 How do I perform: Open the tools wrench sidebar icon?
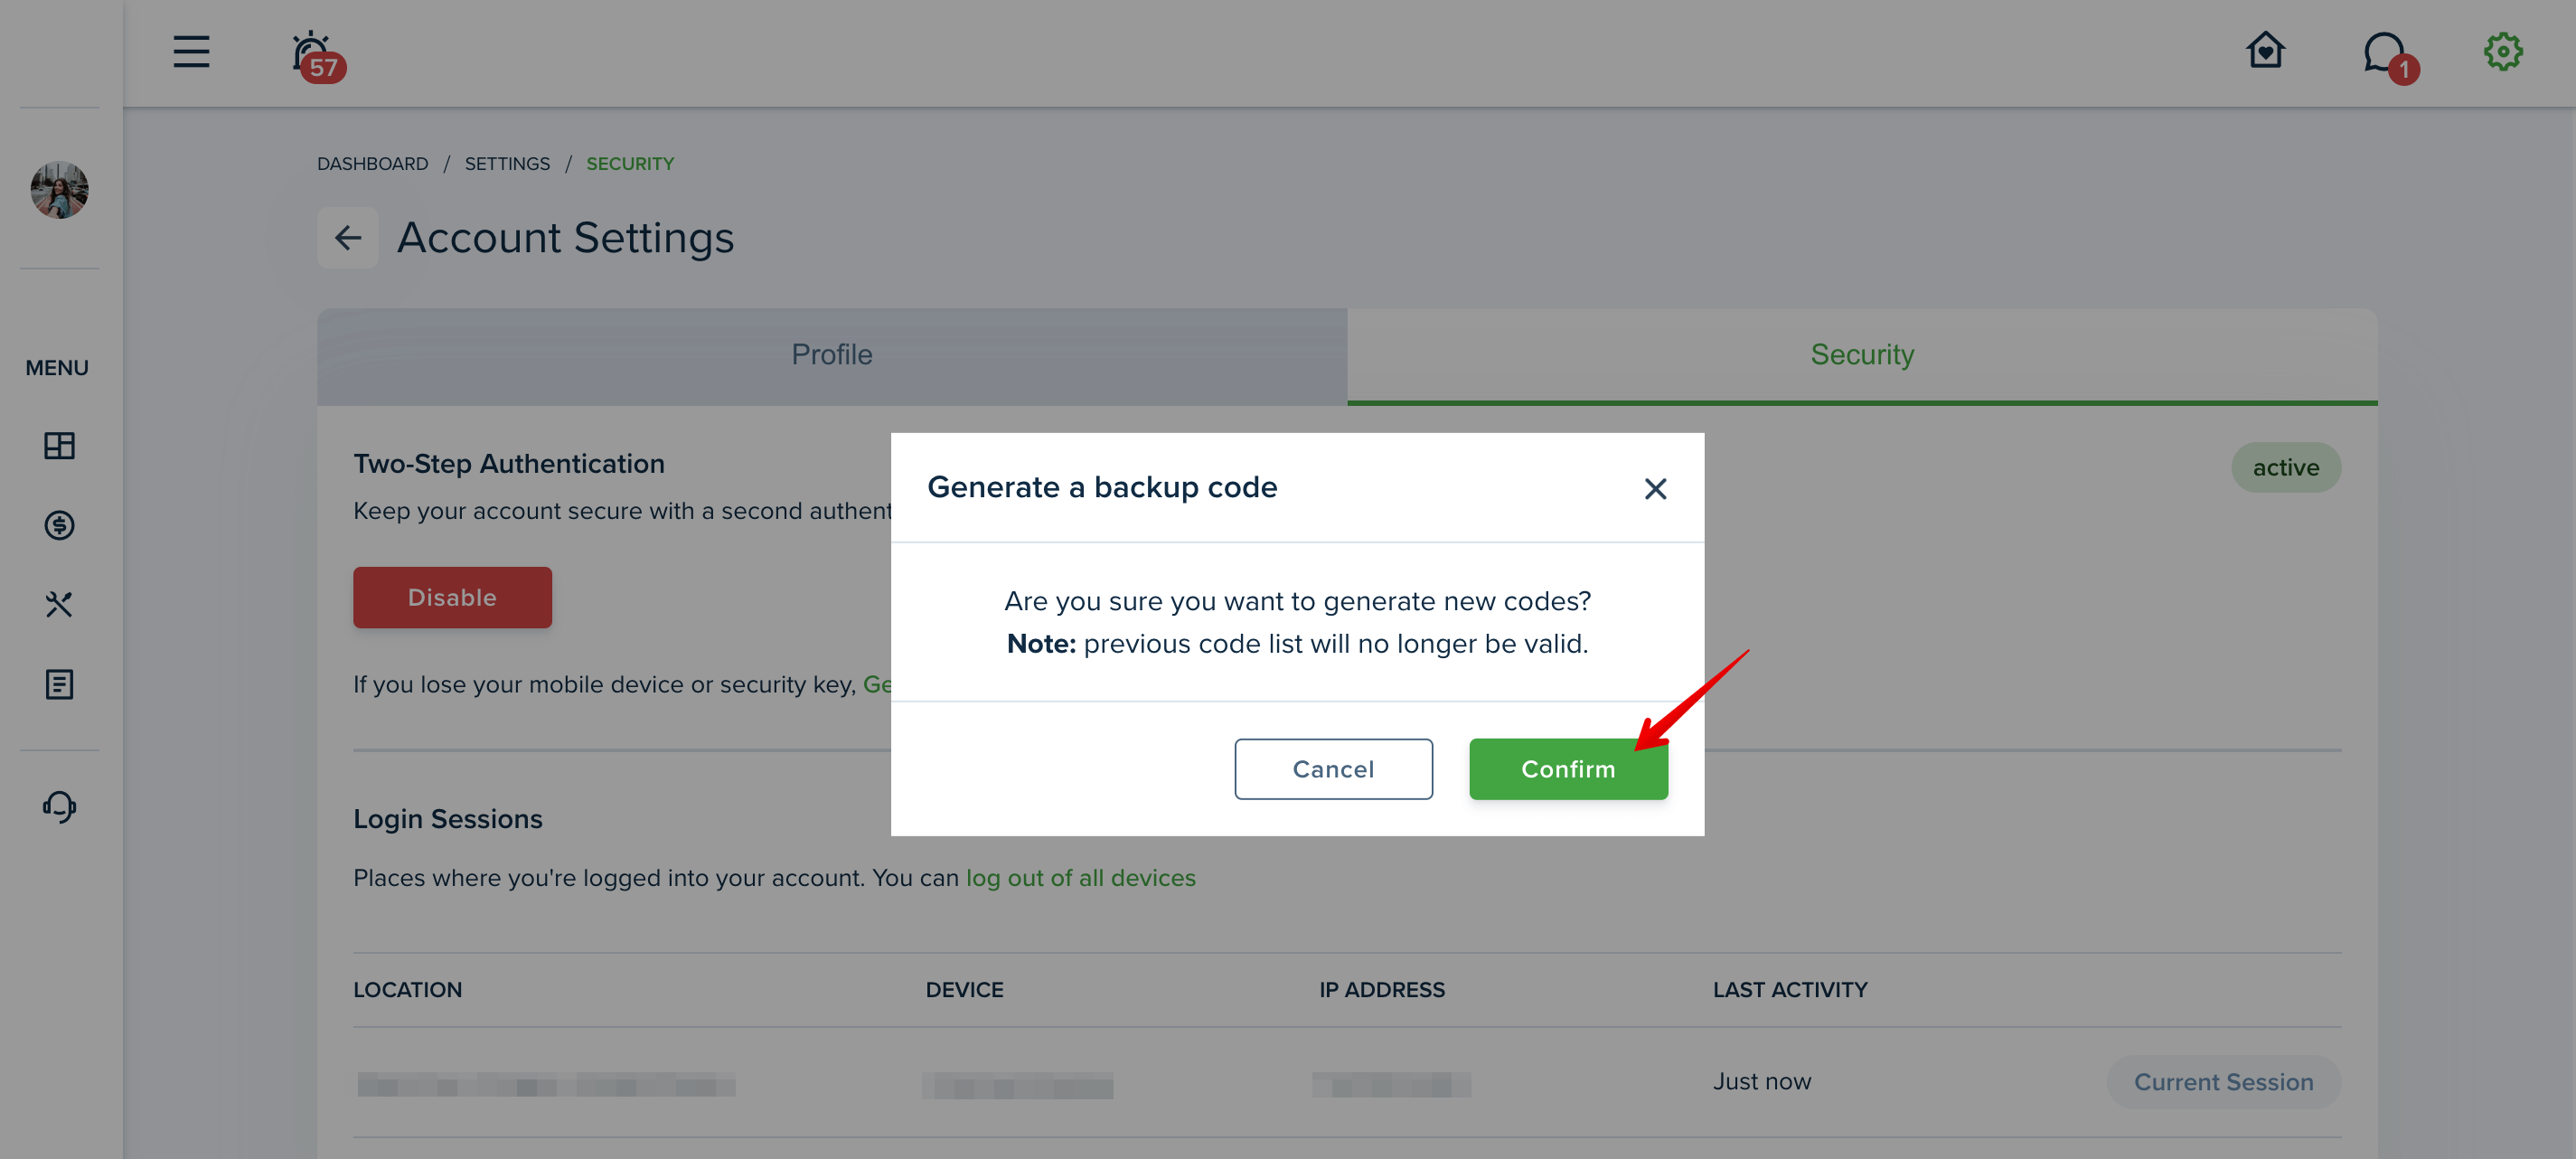coord(59,604)
